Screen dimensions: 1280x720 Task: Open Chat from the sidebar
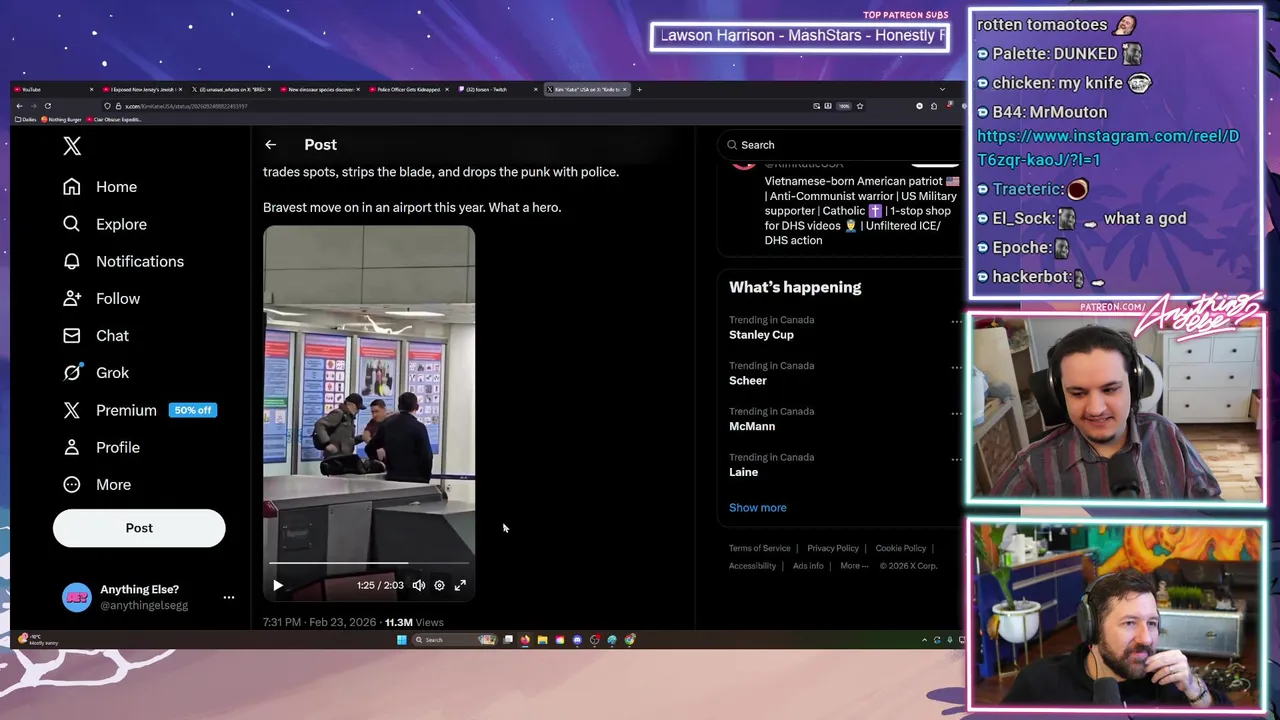coord(96,335)
